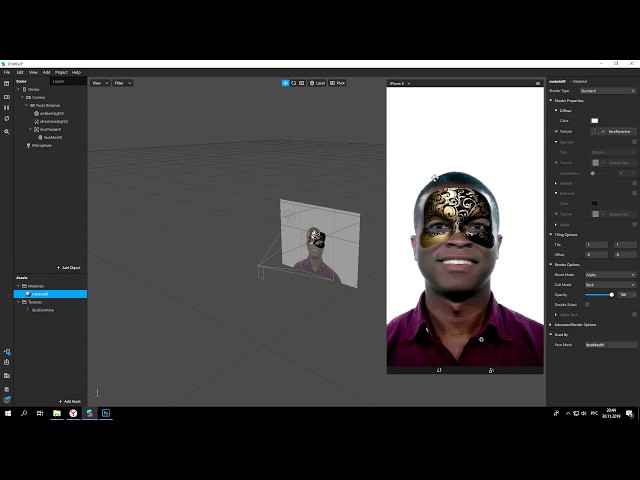640x480 pixels.
Task: Click the restart icon in left toolbar
Action: (7, 118)
